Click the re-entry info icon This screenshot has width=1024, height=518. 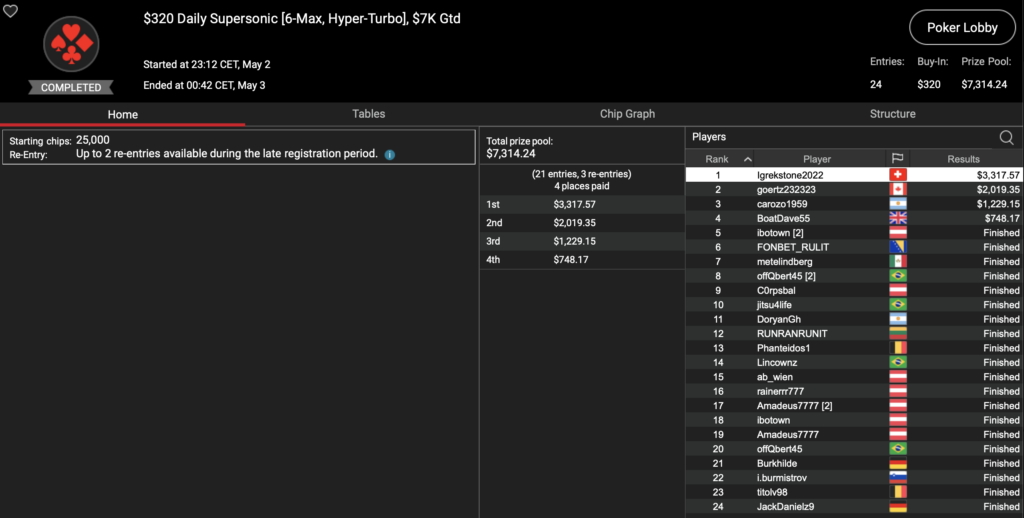click(x=390, y=155)
